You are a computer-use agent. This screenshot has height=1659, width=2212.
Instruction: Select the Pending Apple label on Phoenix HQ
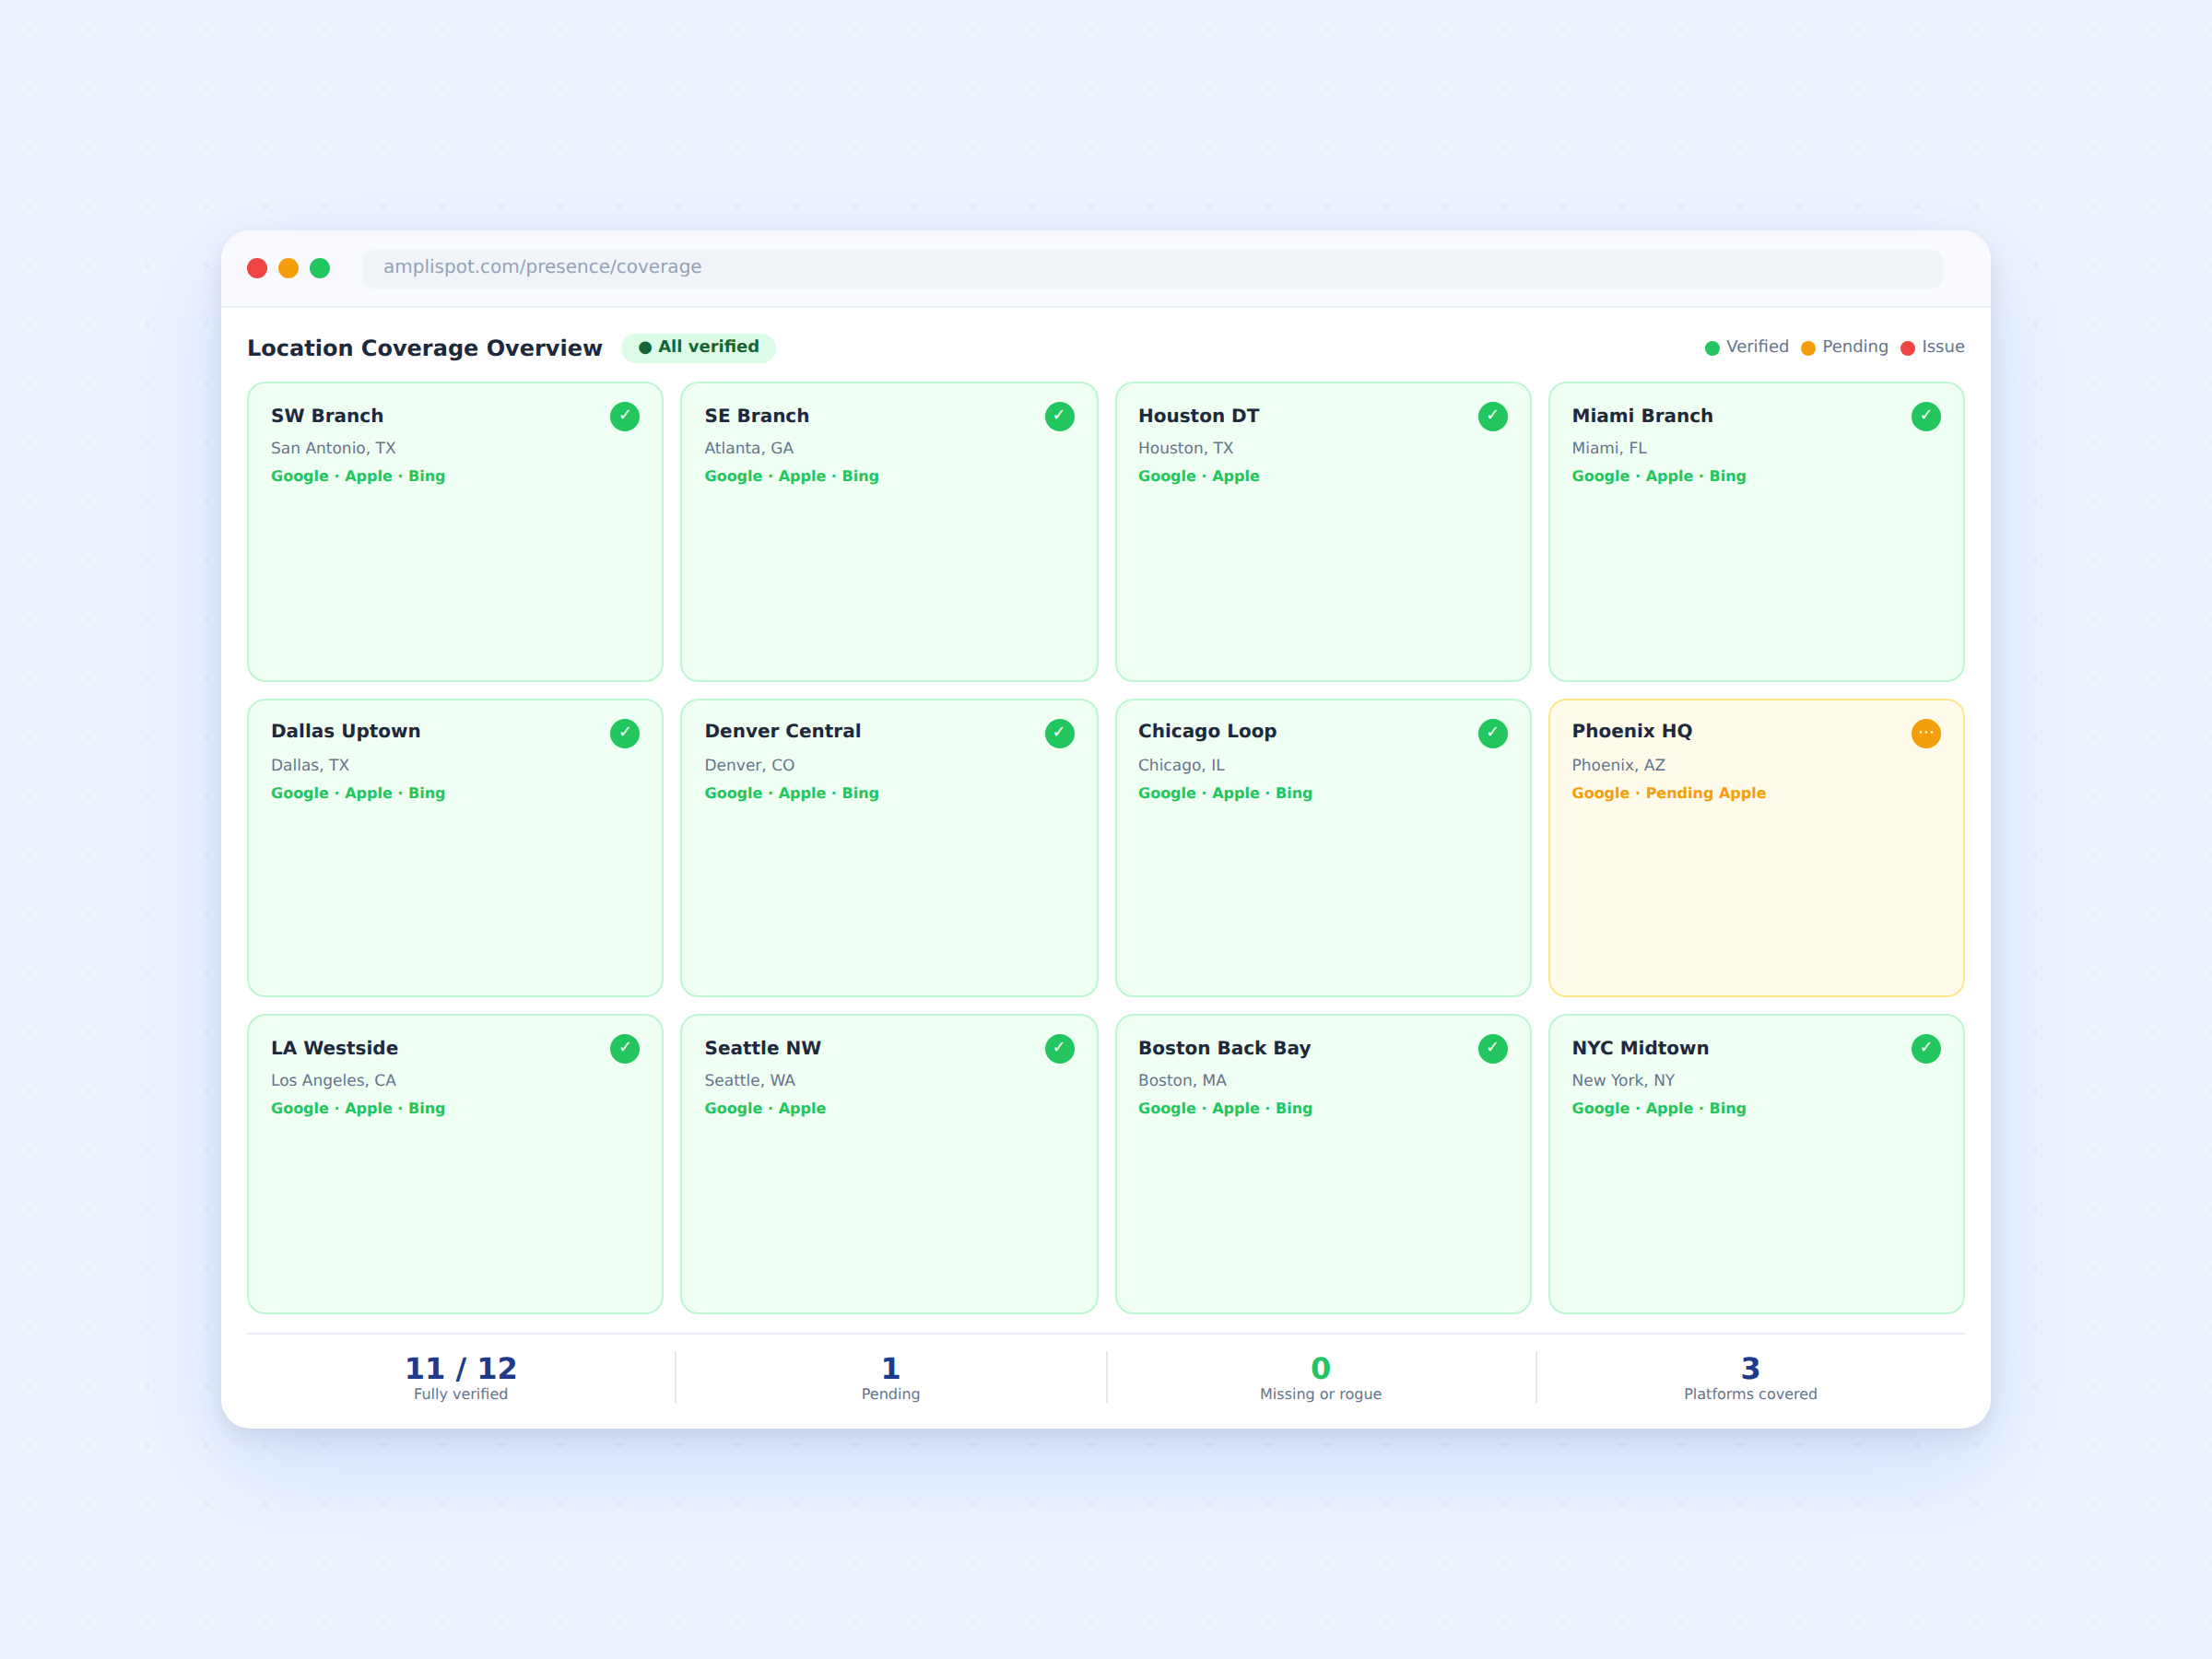coord(1705,793)
